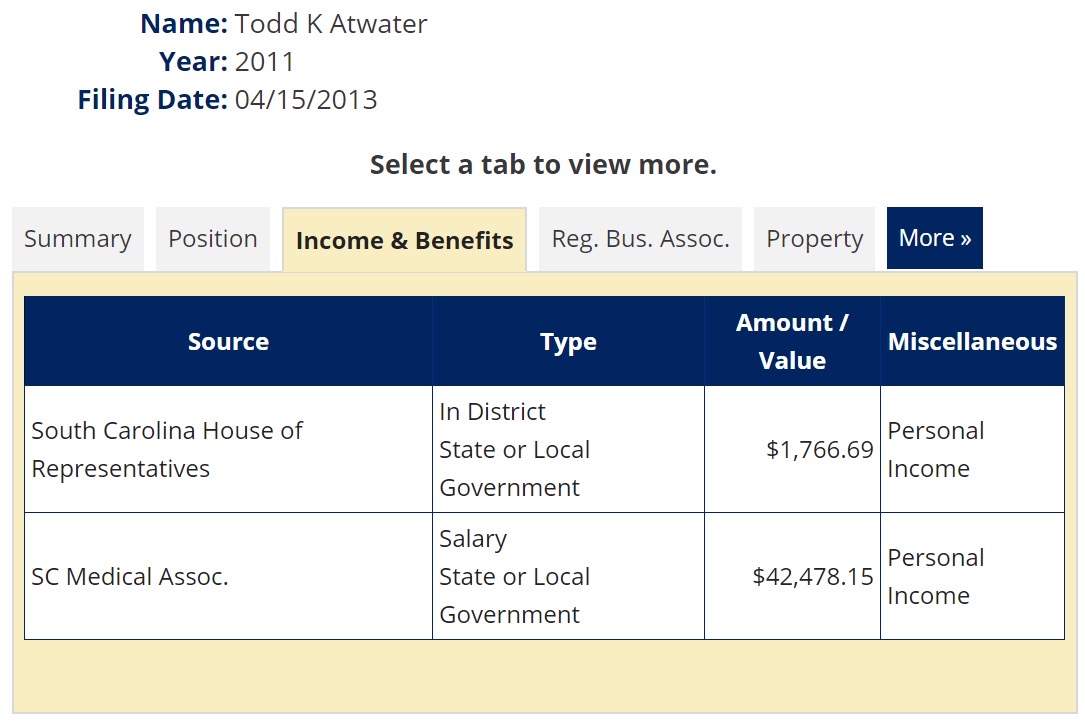1085x727 pixels.
Task: Select the SC Medical Assoc. source cell
Action: [x=130, y=577]
